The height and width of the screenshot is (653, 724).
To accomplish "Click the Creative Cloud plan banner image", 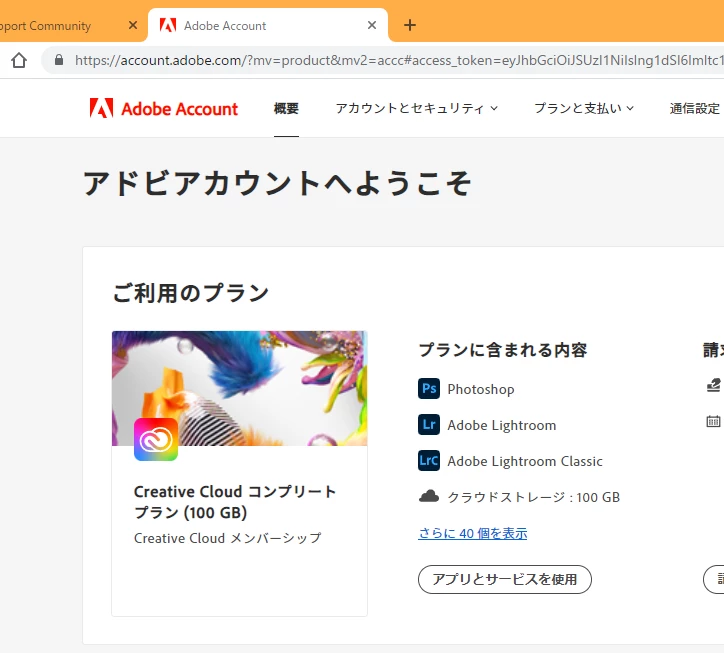I will click(240, 388).
